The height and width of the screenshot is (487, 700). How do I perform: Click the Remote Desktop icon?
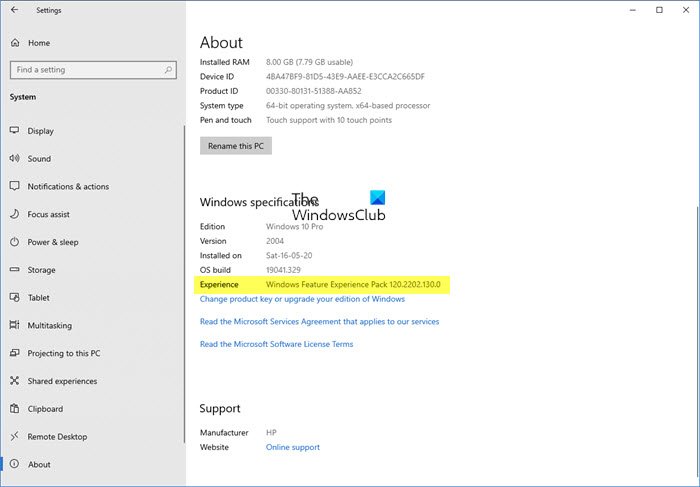[x=15, y=436]
